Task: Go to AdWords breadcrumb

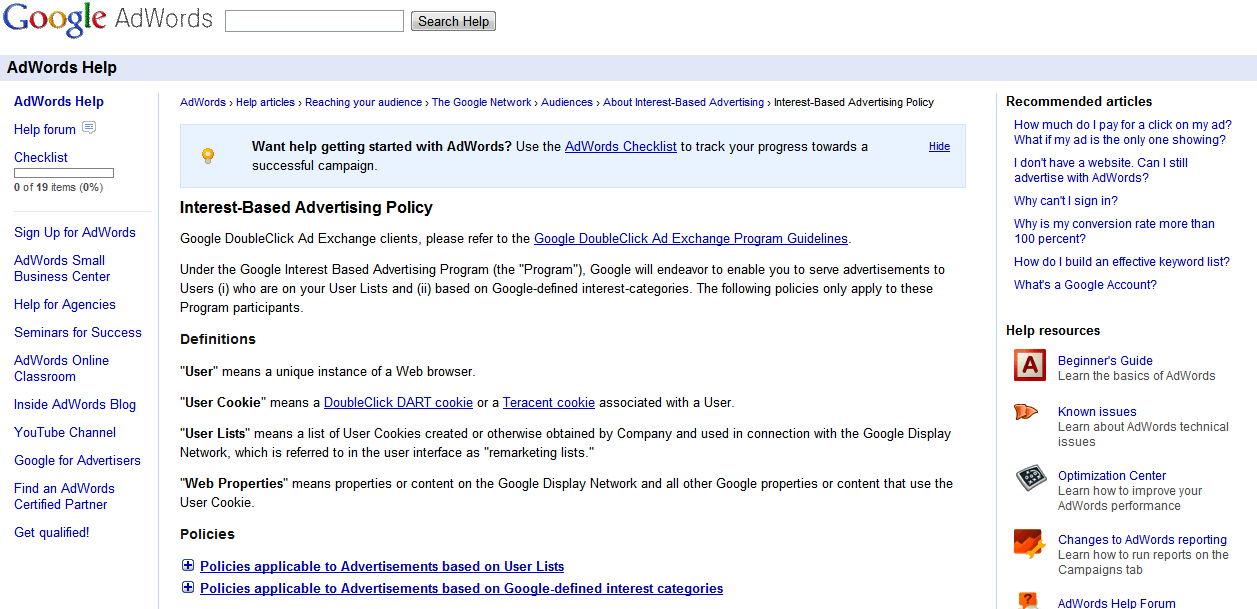Action: [203, 102]
